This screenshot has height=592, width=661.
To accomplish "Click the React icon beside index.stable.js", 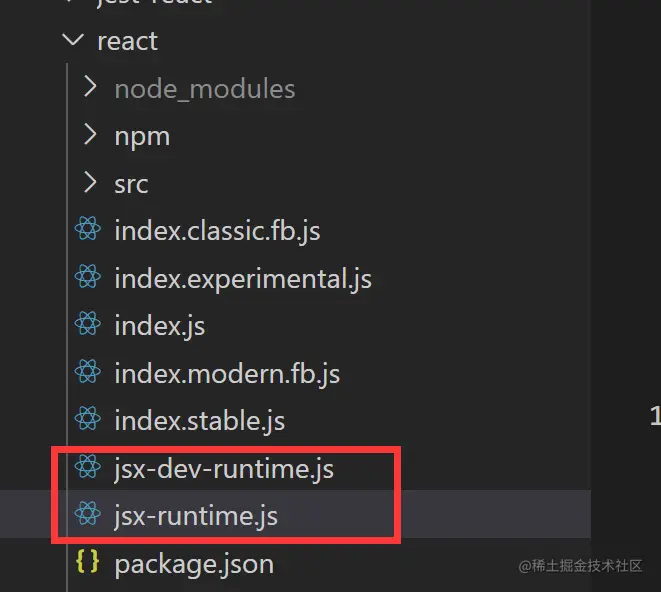I will 88,419.
